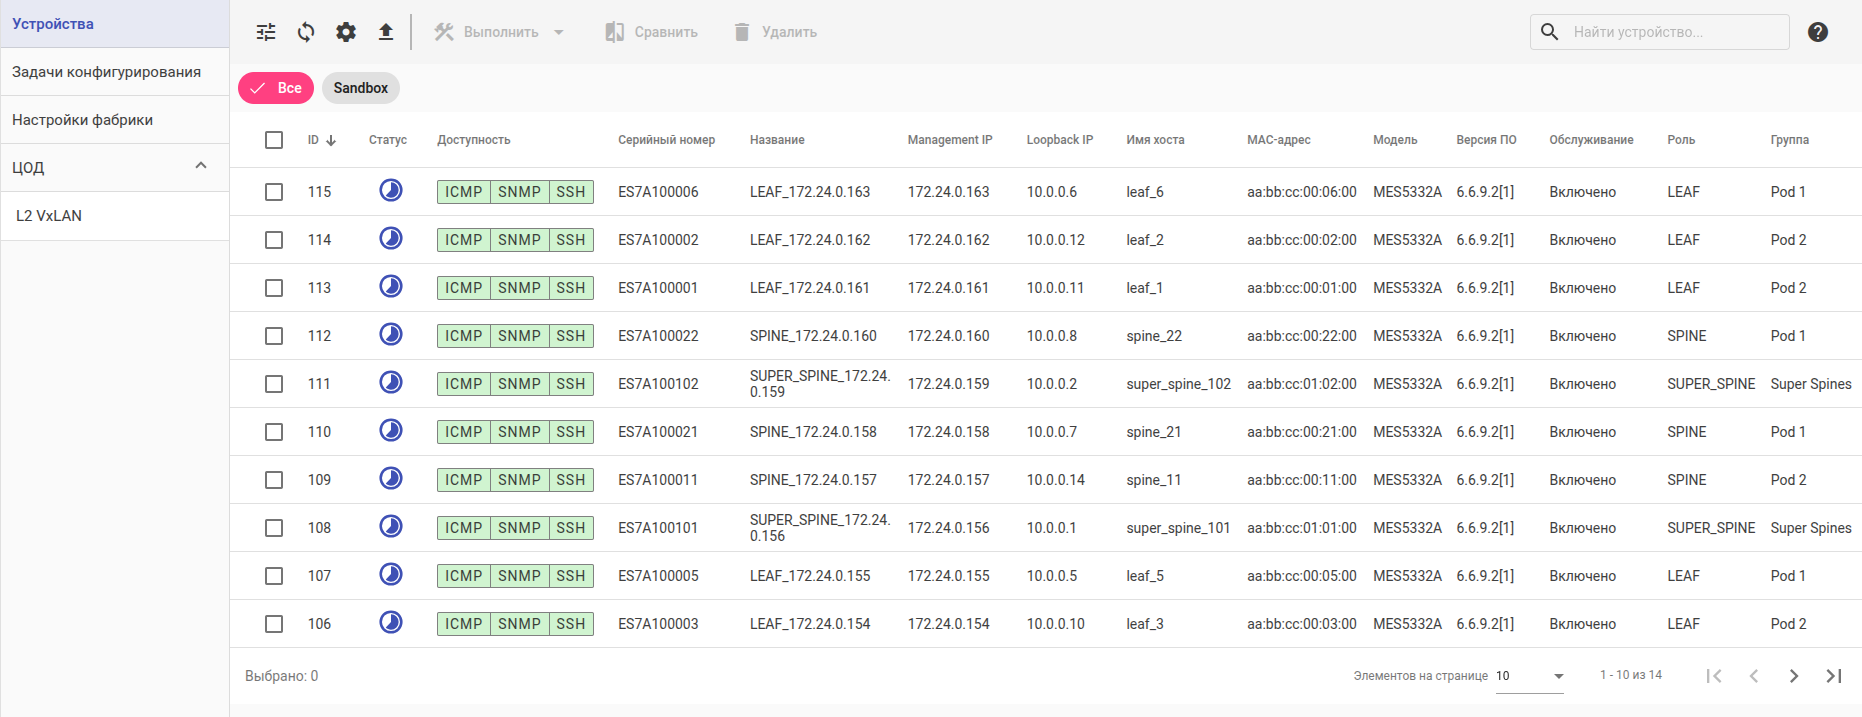Image resolution: width=1862 pixels, height=717 pixels.
Task: Open Задачи конфигурирования in sidebar
Action: point(107,72)
